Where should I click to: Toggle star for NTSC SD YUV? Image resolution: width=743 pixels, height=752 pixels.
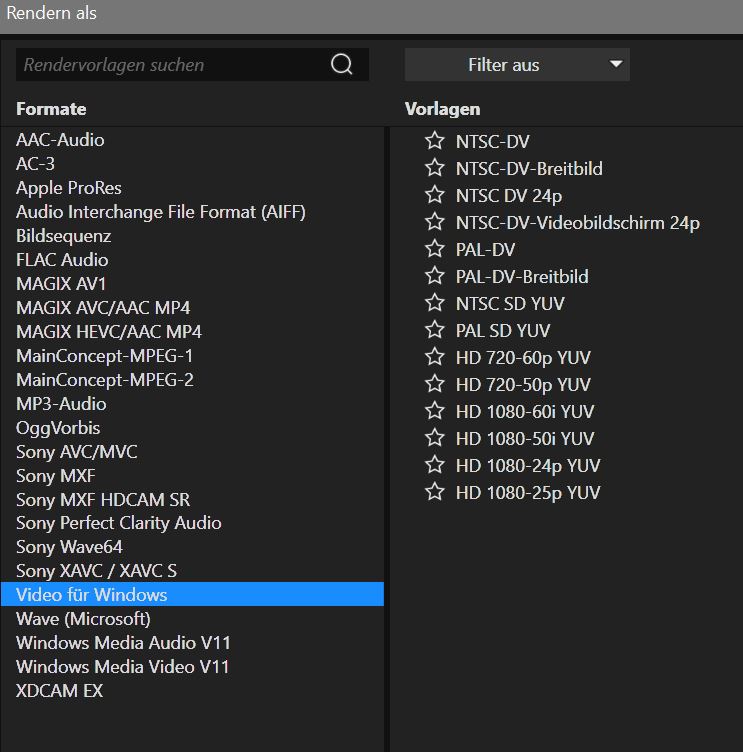click(x=434, y=303)
